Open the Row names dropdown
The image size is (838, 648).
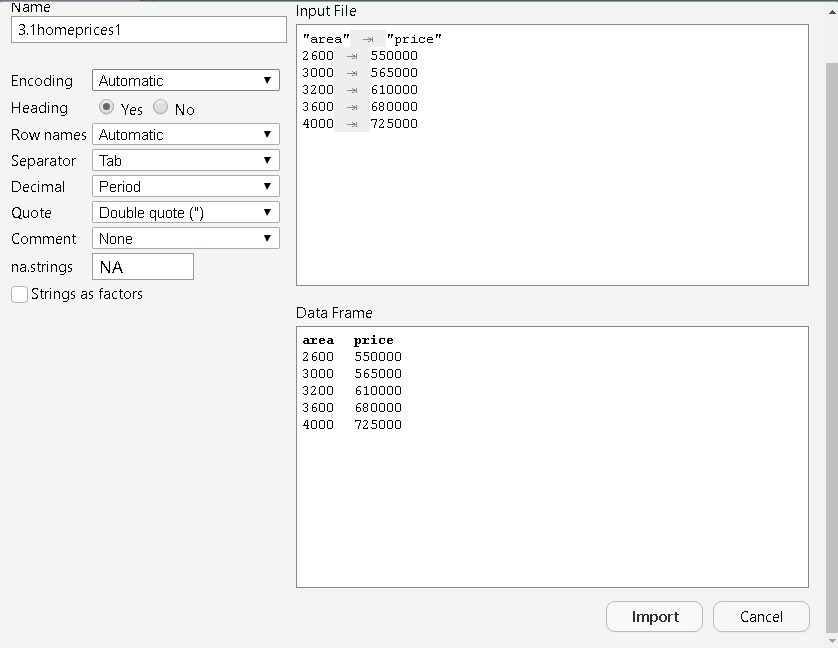click(185, 134)
